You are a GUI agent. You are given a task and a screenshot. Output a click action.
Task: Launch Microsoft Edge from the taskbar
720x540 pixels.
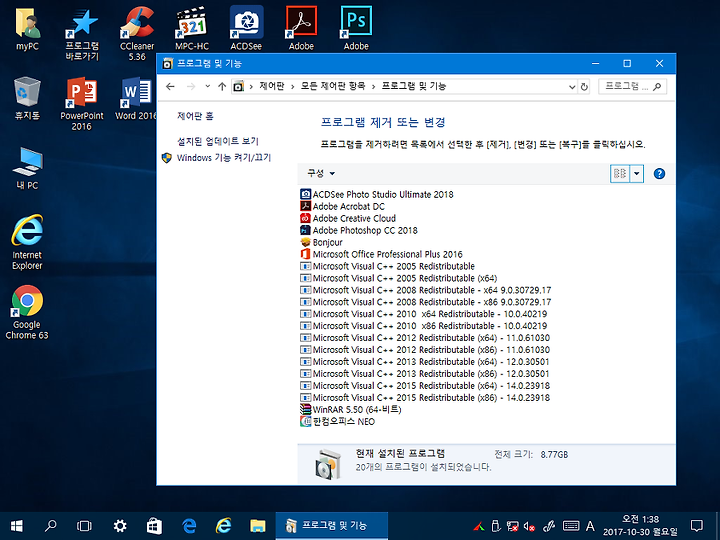coord(189,526)
